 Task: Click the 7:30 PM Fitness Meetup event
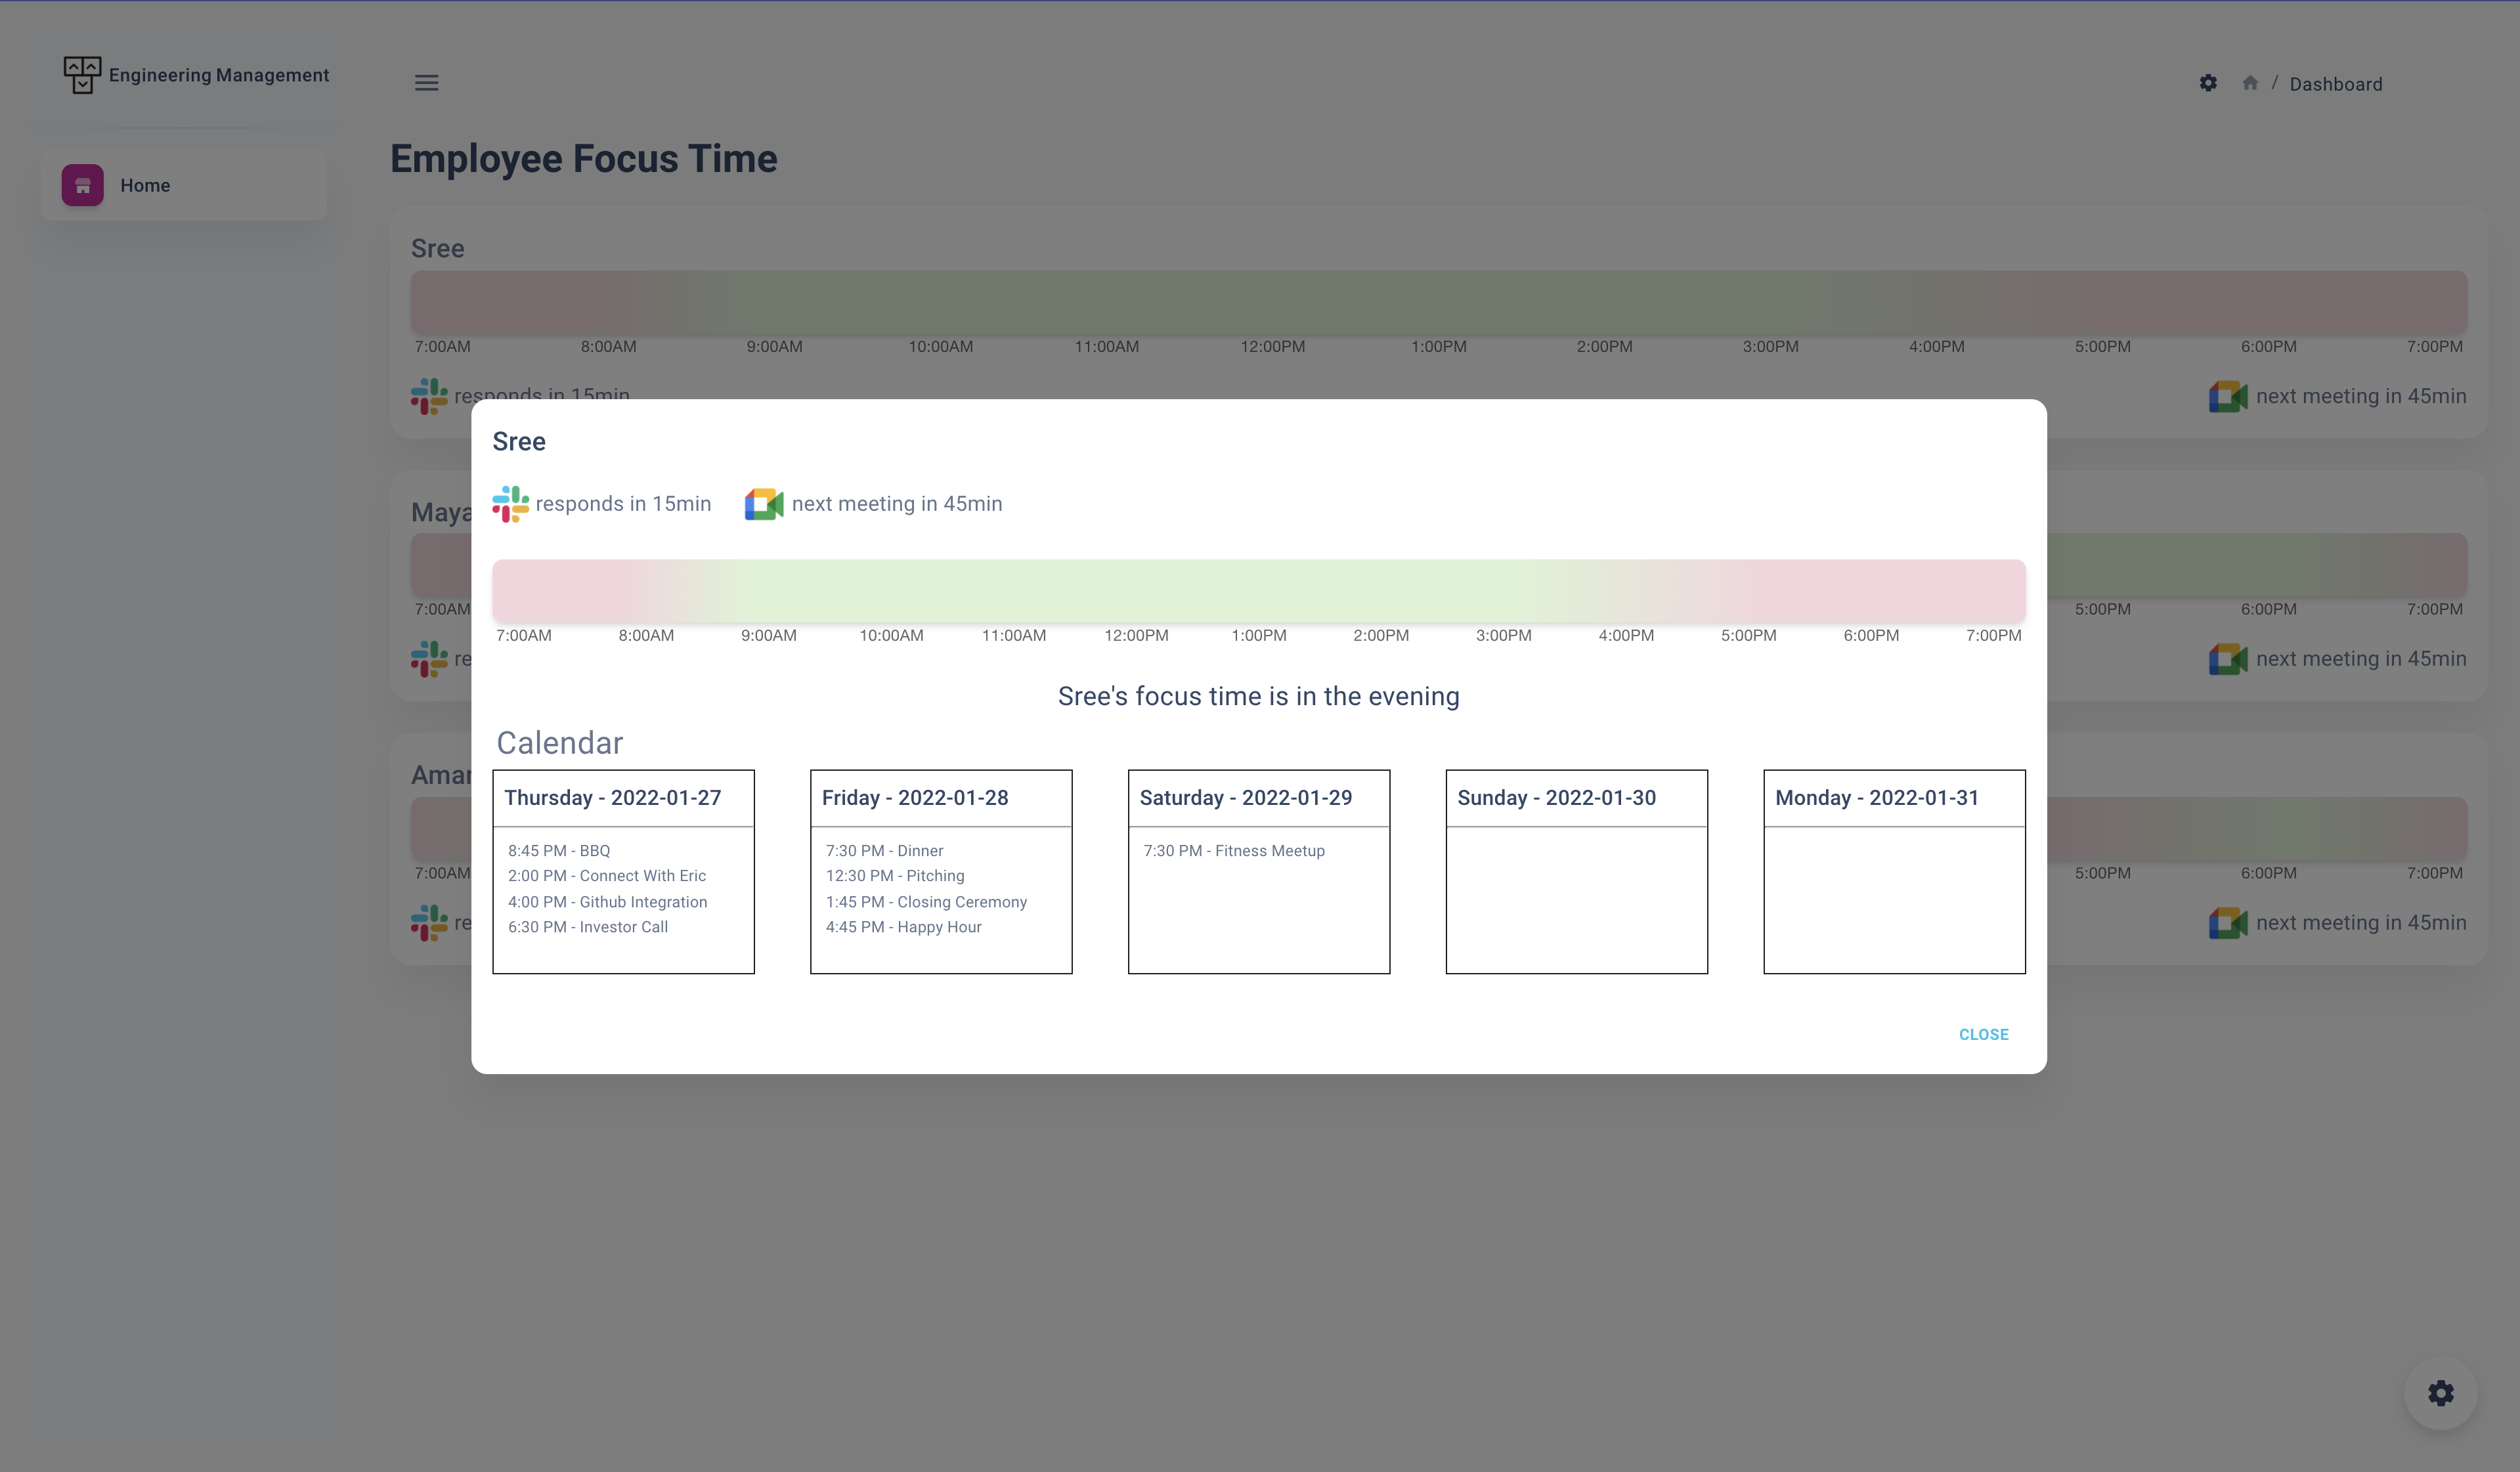(x=1233, y=851)
